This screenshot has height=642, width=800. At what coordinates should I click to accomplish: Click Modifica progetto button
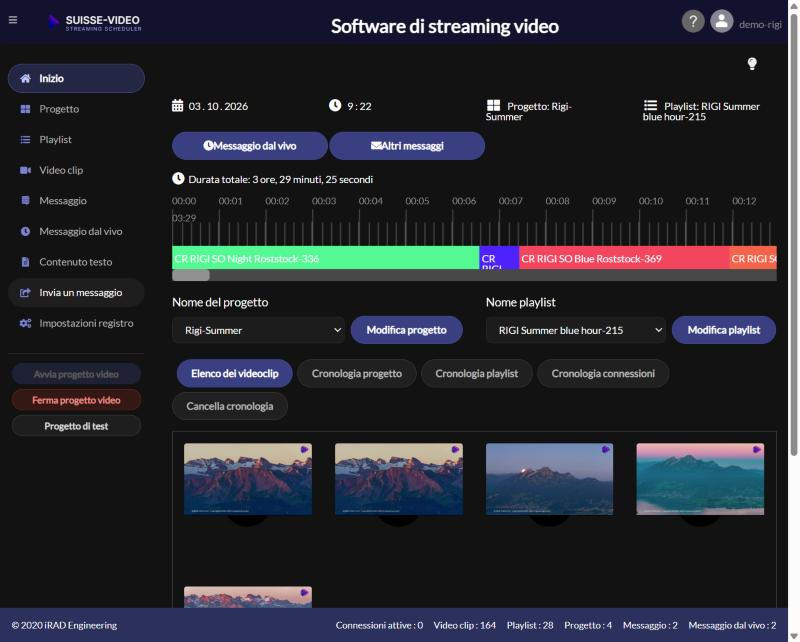(x=407, y=330)
